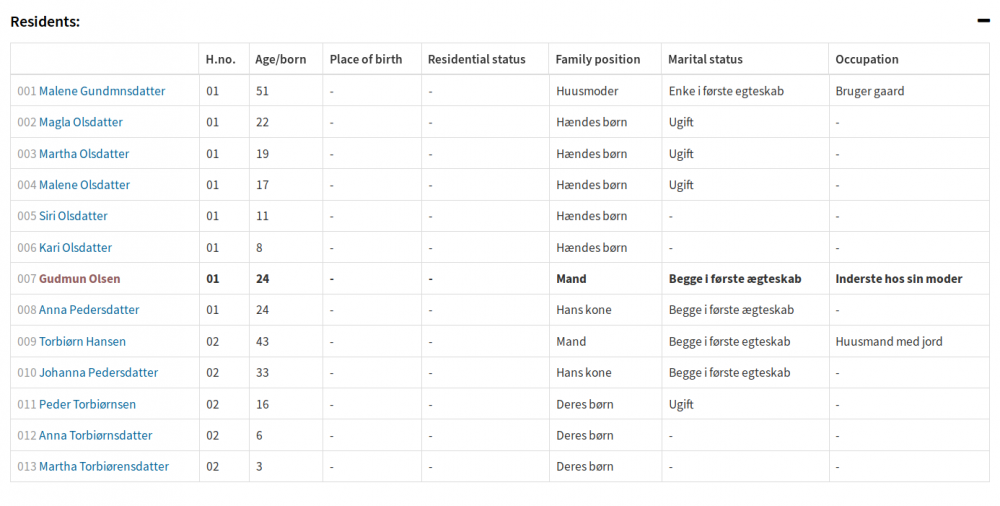Open highlighted Gudmun Olsen record

pos(79,279)
